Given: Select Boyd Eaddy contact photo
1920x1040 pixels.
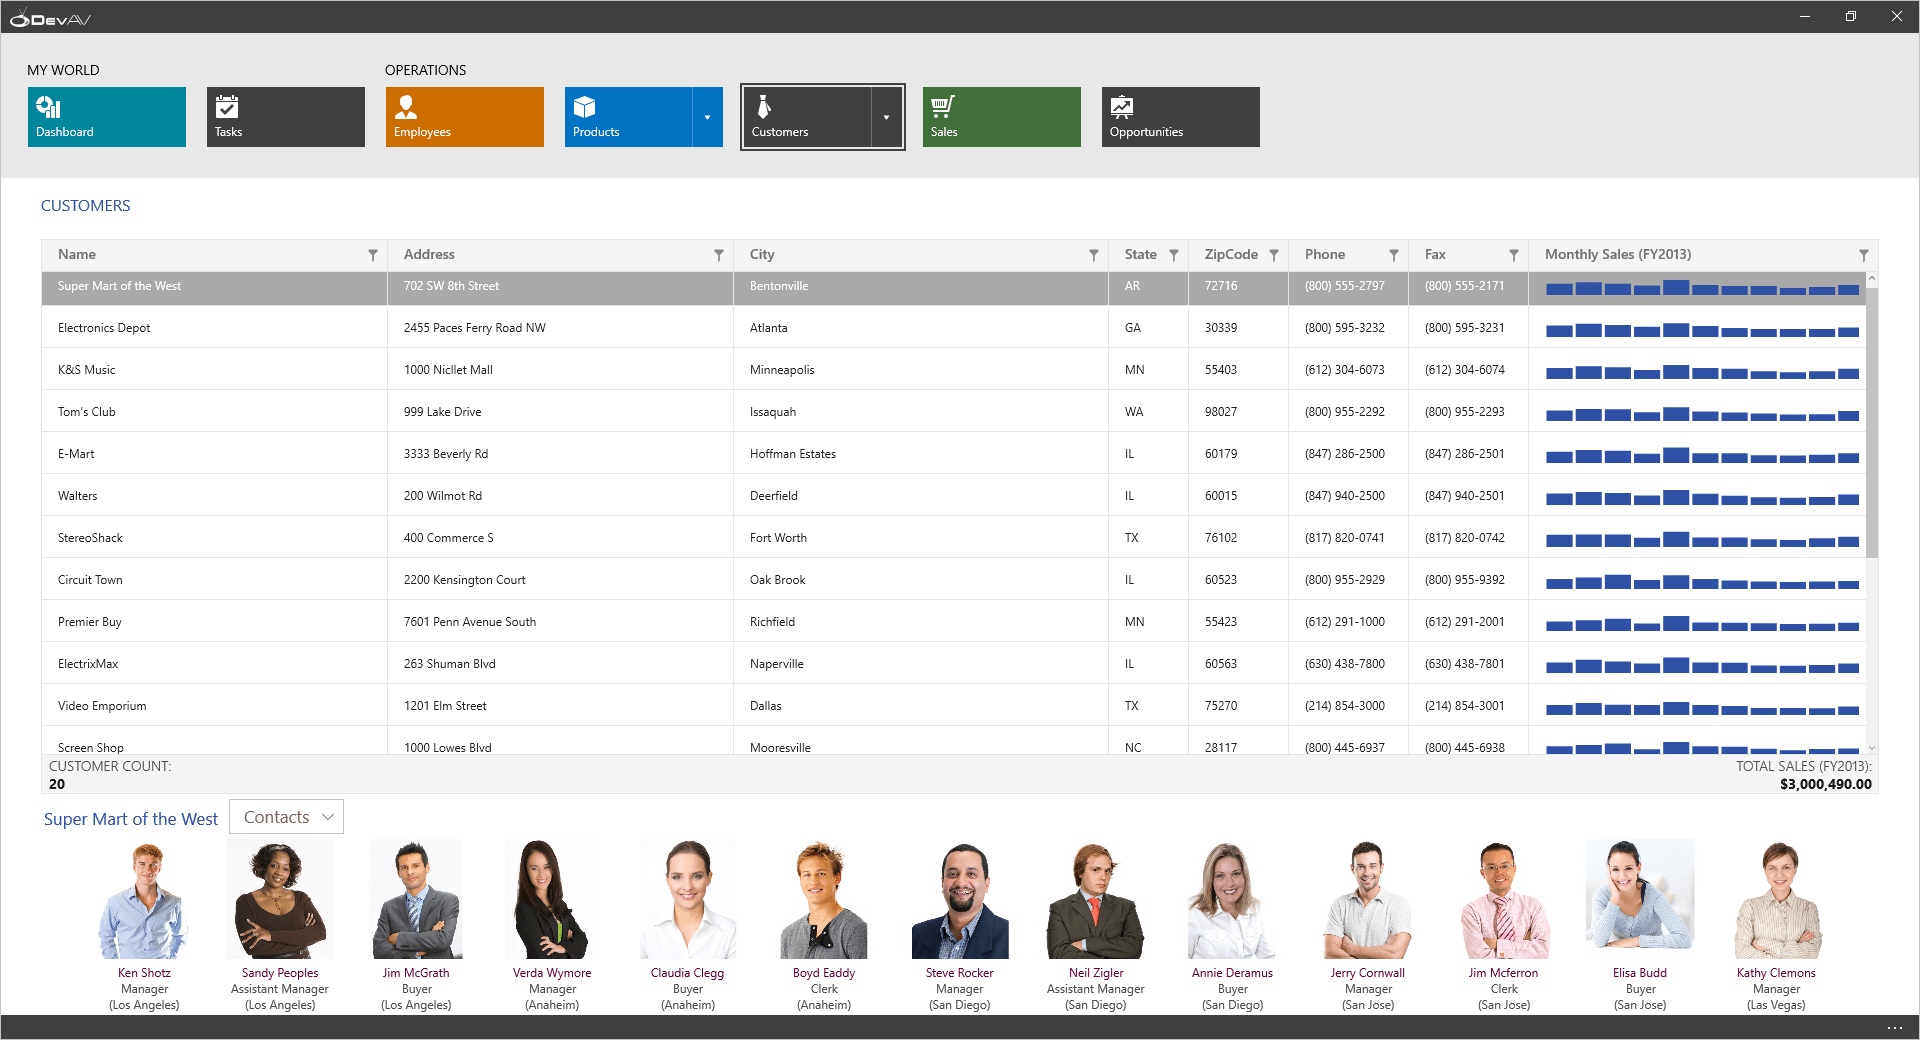Looking at the screenshot, I should click(x=824, y=900).
